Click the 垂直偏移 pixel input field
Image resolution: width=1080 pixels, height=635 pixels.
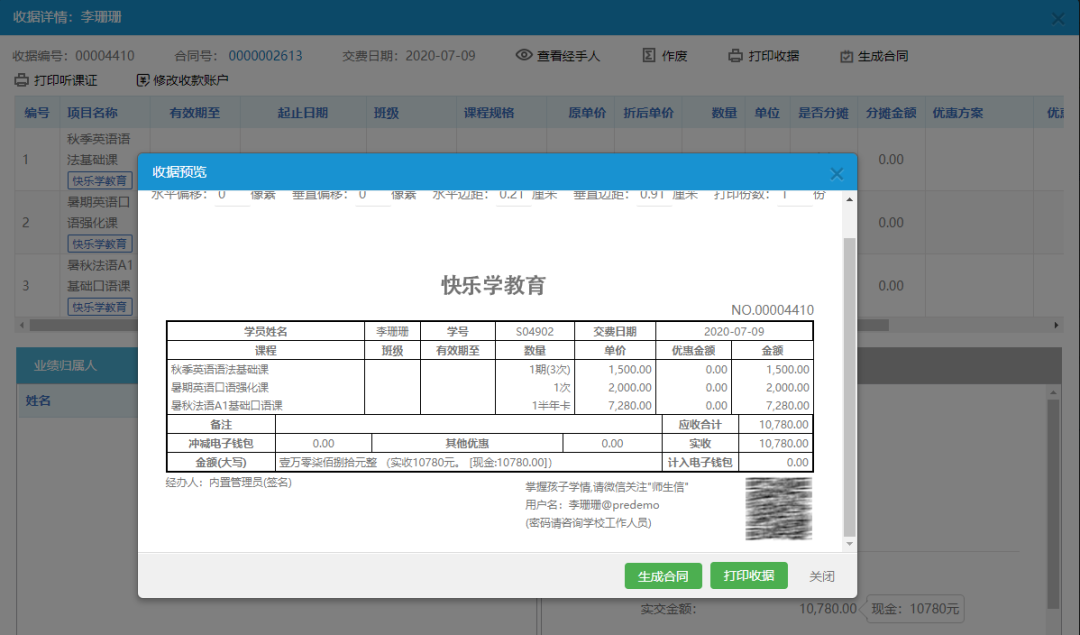[372, 195]
